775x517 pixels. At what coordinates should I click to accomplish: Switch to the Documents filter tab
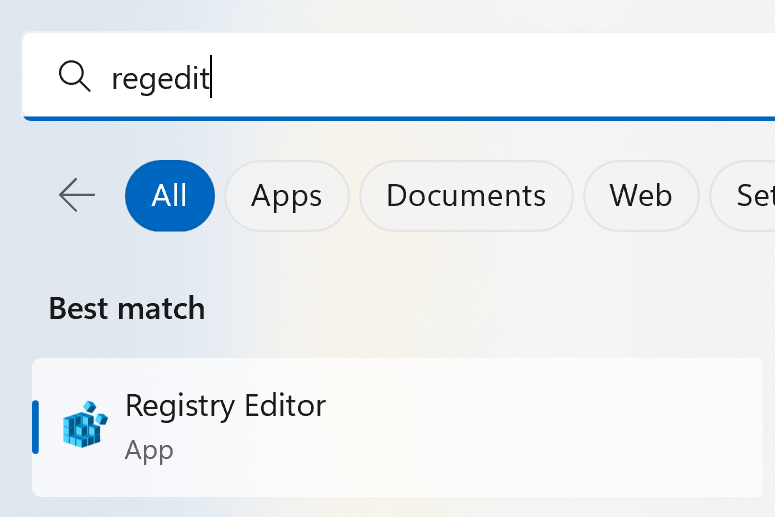click(466, 195)
